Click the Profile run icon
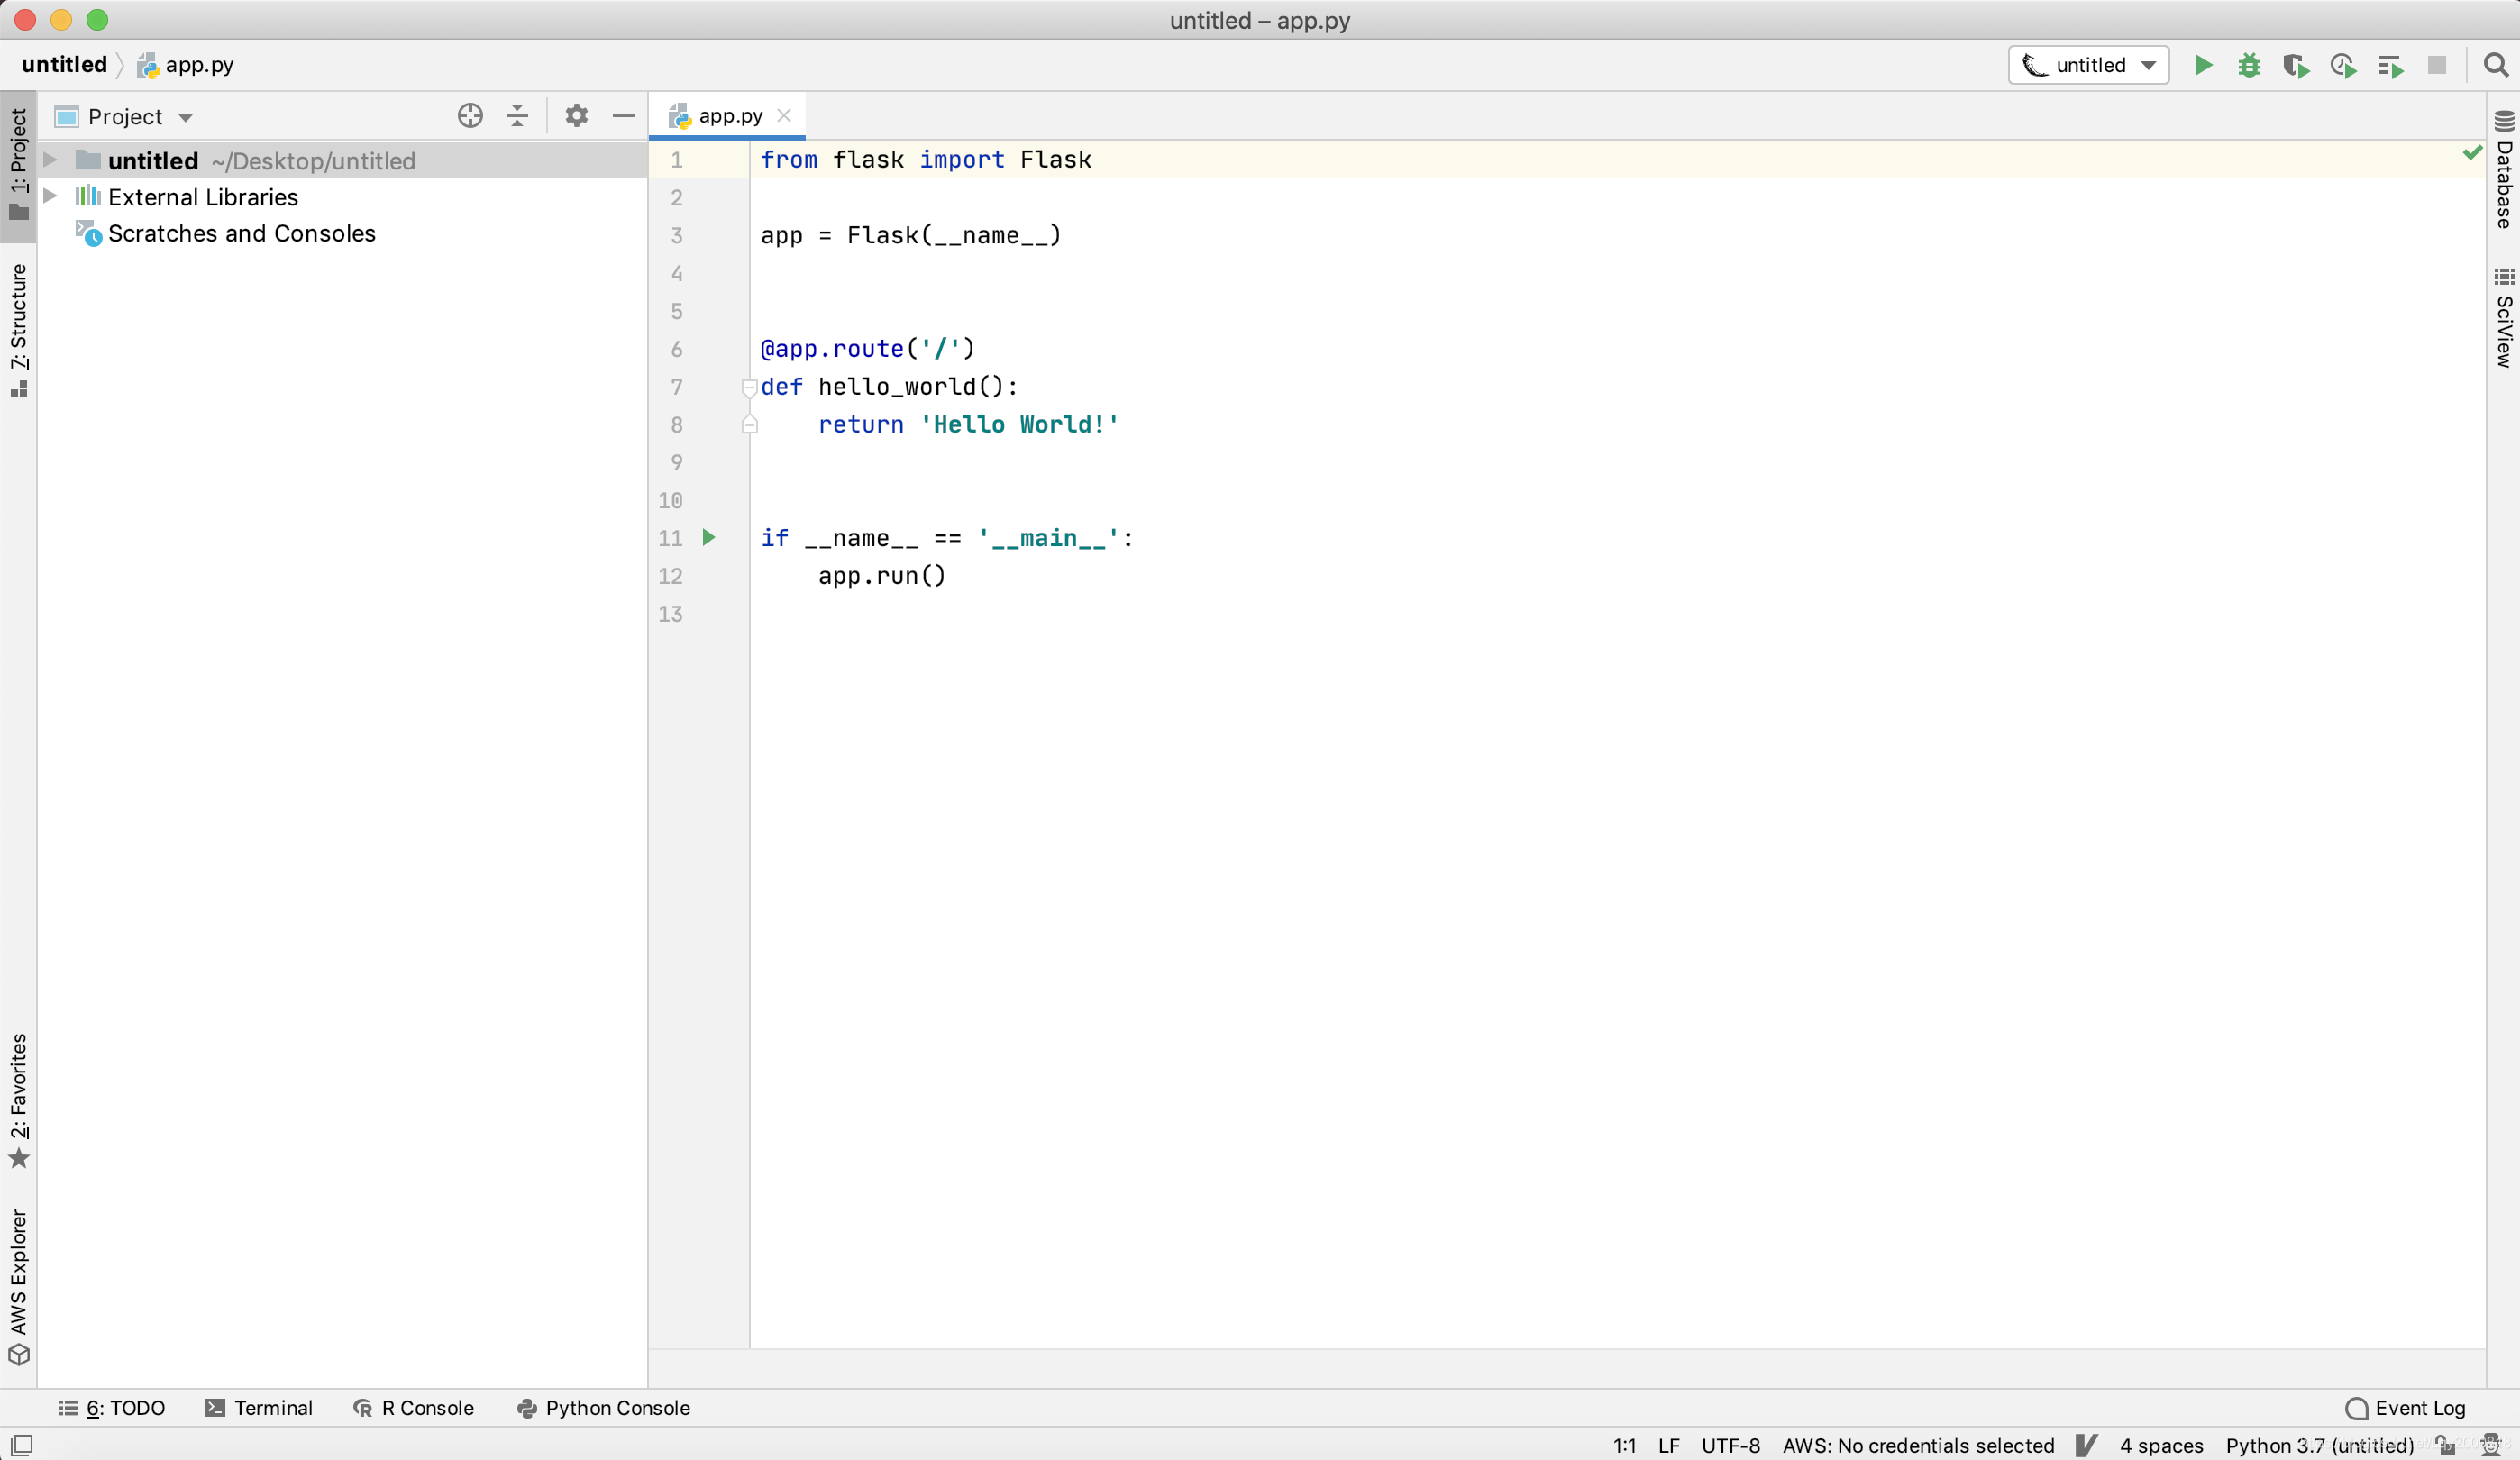This screenshot has height=1460, width=2520. coord(2343,66)
